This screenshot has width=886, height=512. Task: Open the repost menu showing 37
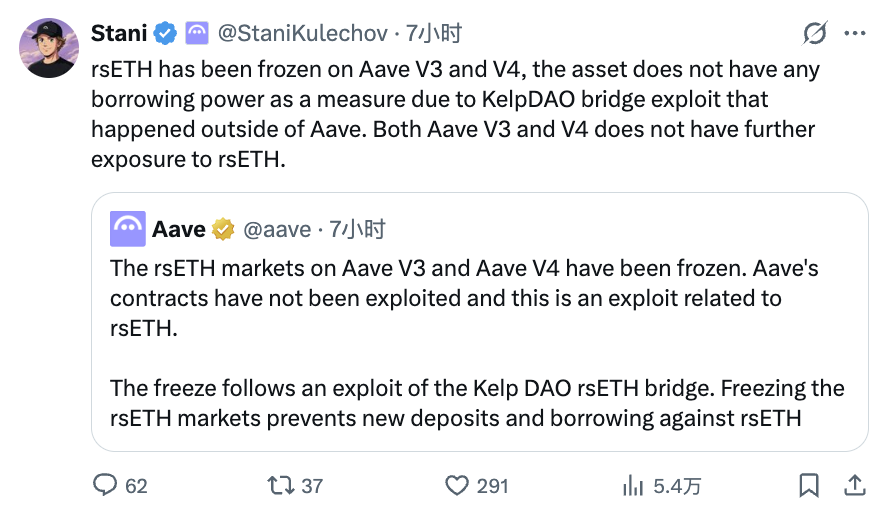281,485
